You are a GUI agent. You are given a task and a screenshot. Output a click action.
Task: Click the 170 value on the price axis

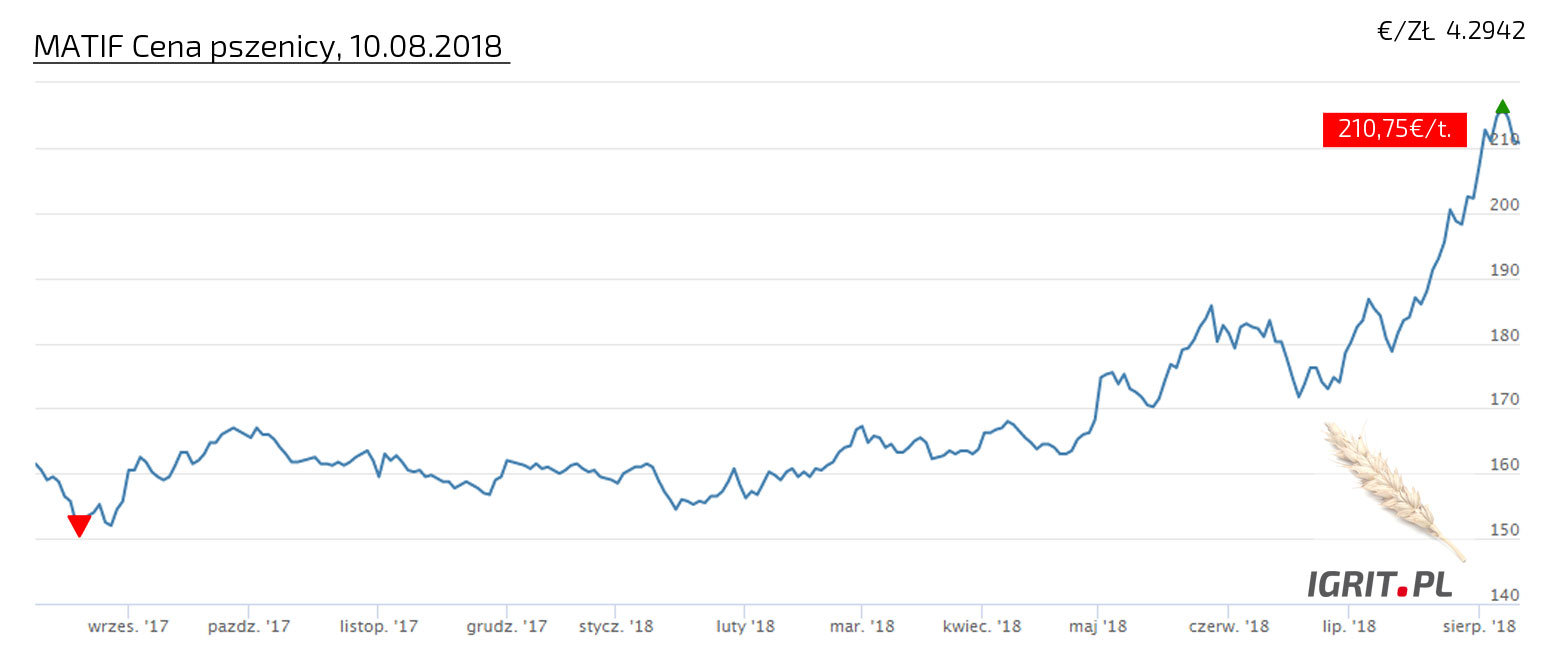1503,401
